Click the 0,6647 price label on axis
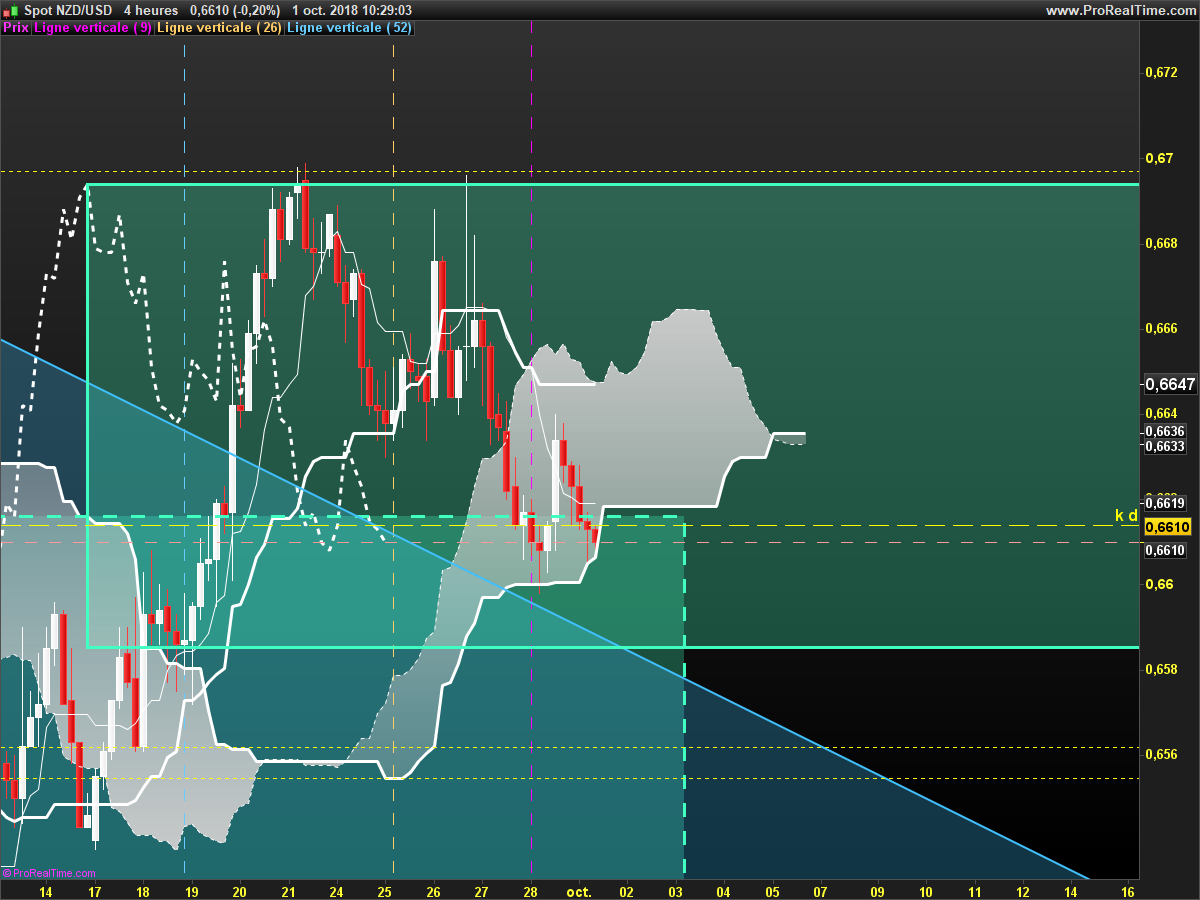The width and height of the screenshot is (1200, 900). tap(1170, 384)
